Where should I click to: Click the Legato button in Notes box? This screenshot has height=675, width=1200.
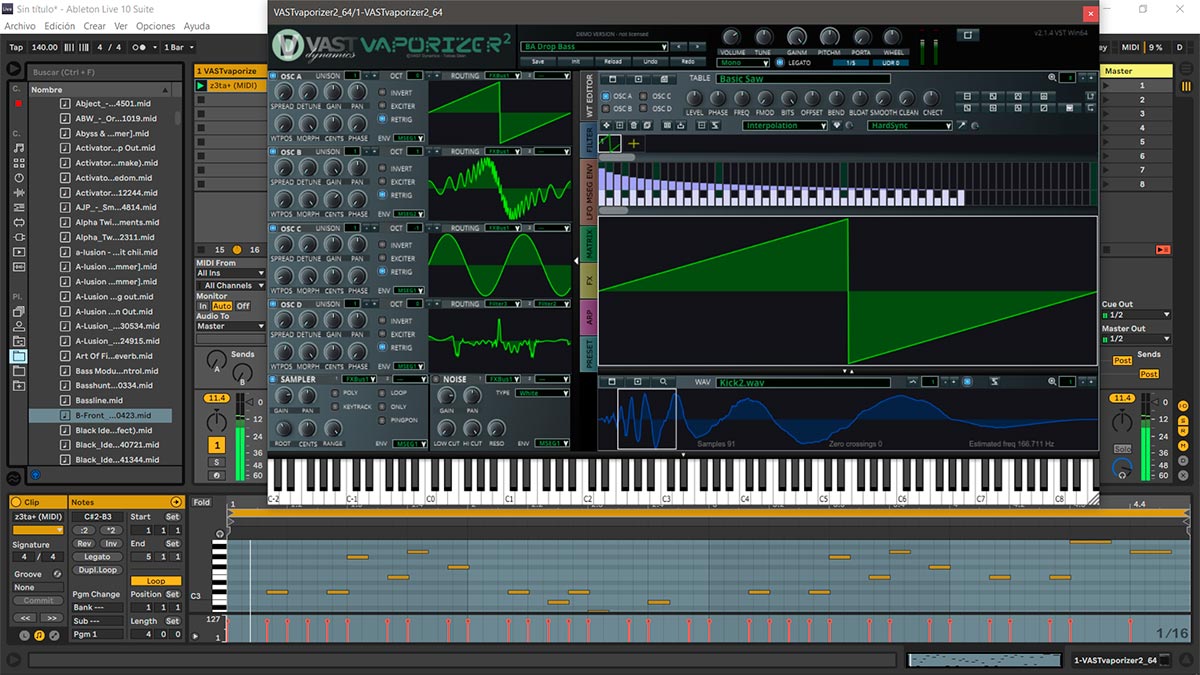coord(97,557)
